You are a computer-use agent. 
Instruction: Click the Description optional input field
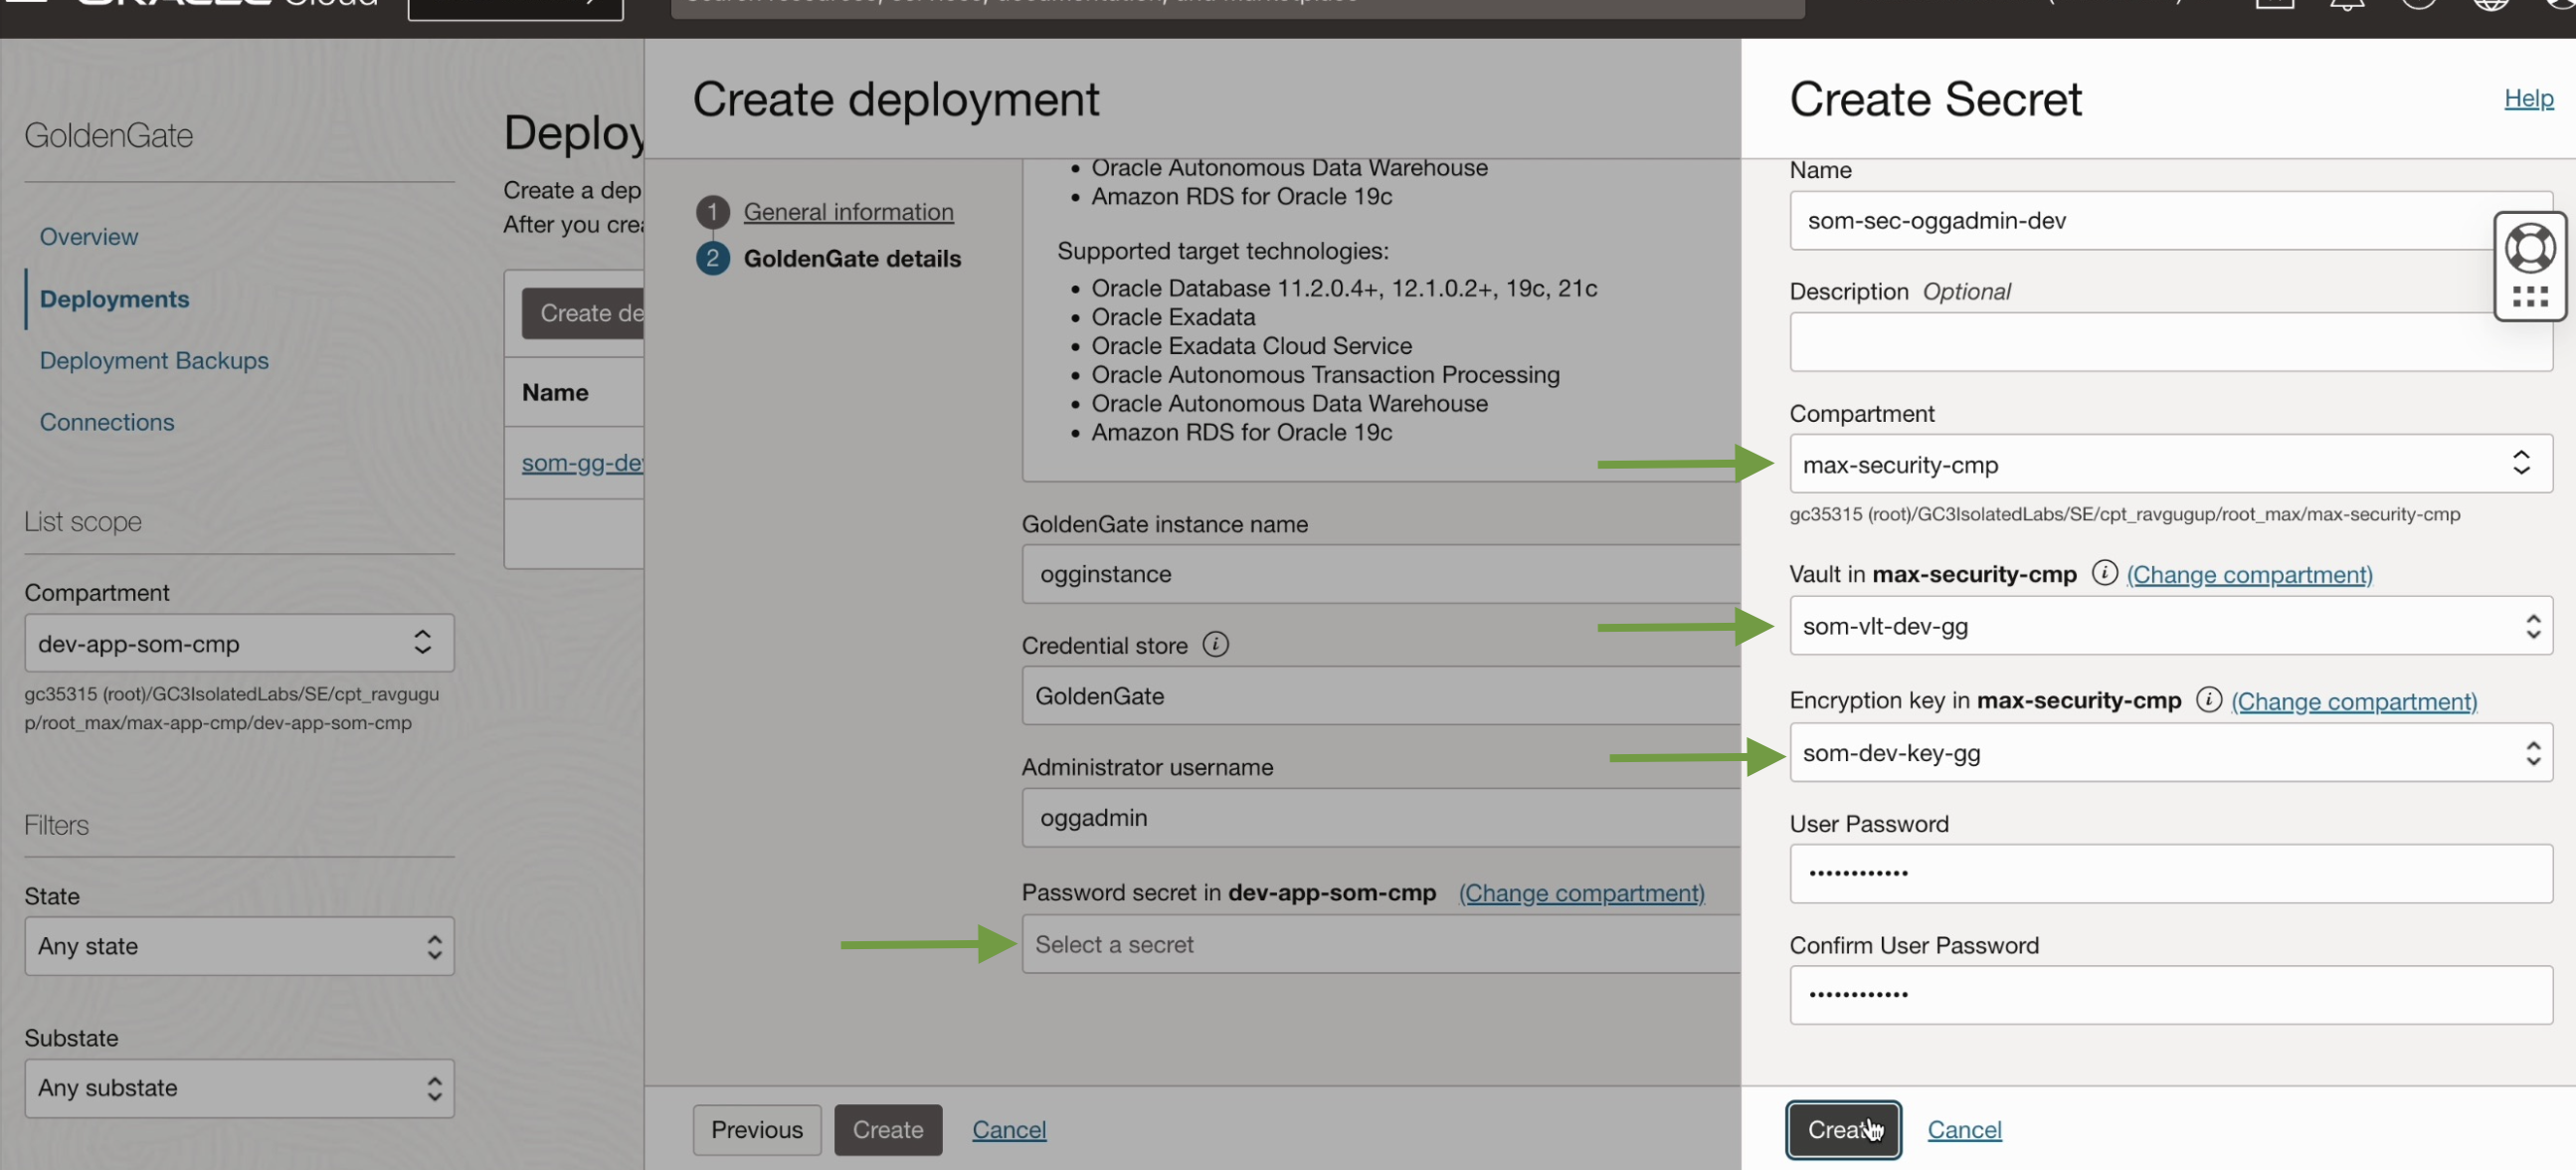[2170, 342]
